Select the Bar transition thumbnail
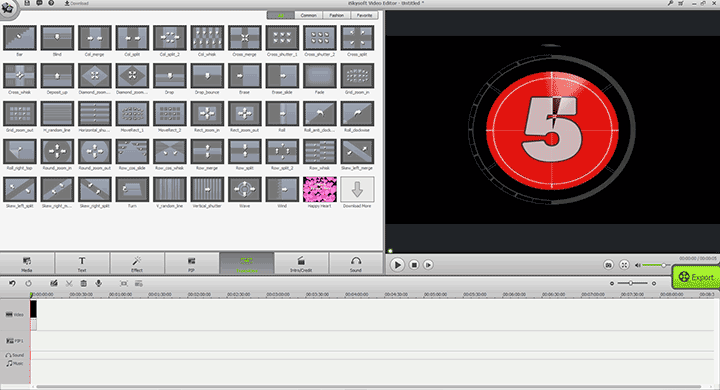This screenshot has height=390, width=720. tap(20, 38)
